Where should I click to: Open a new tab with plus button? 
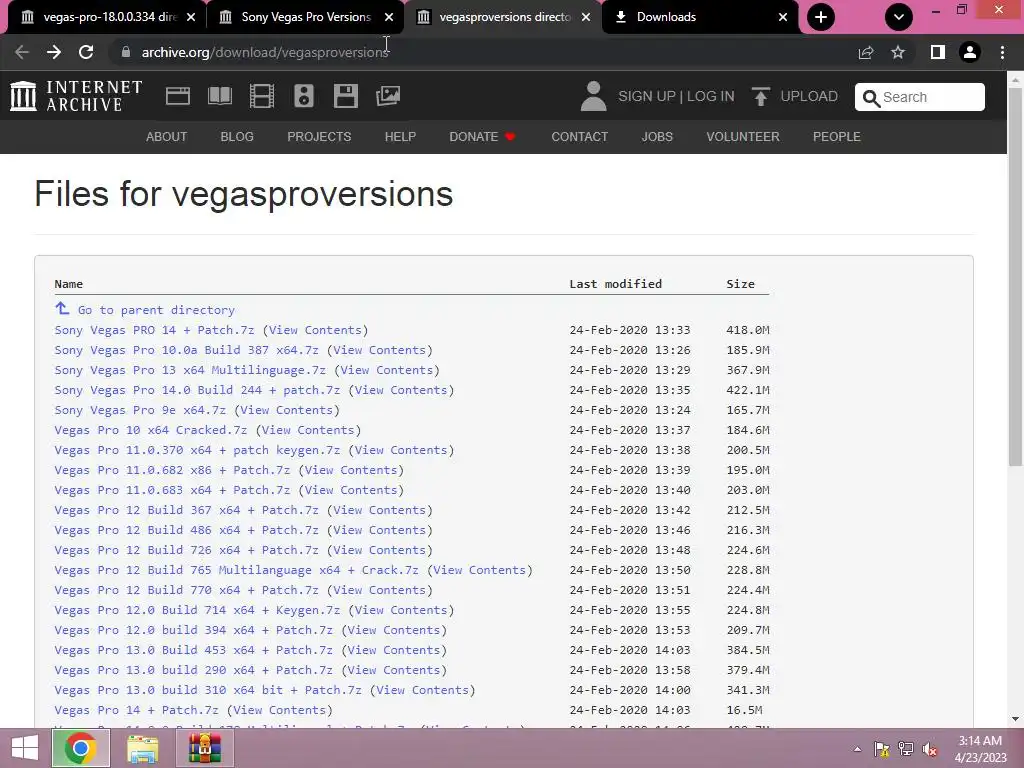pos(821,17)
